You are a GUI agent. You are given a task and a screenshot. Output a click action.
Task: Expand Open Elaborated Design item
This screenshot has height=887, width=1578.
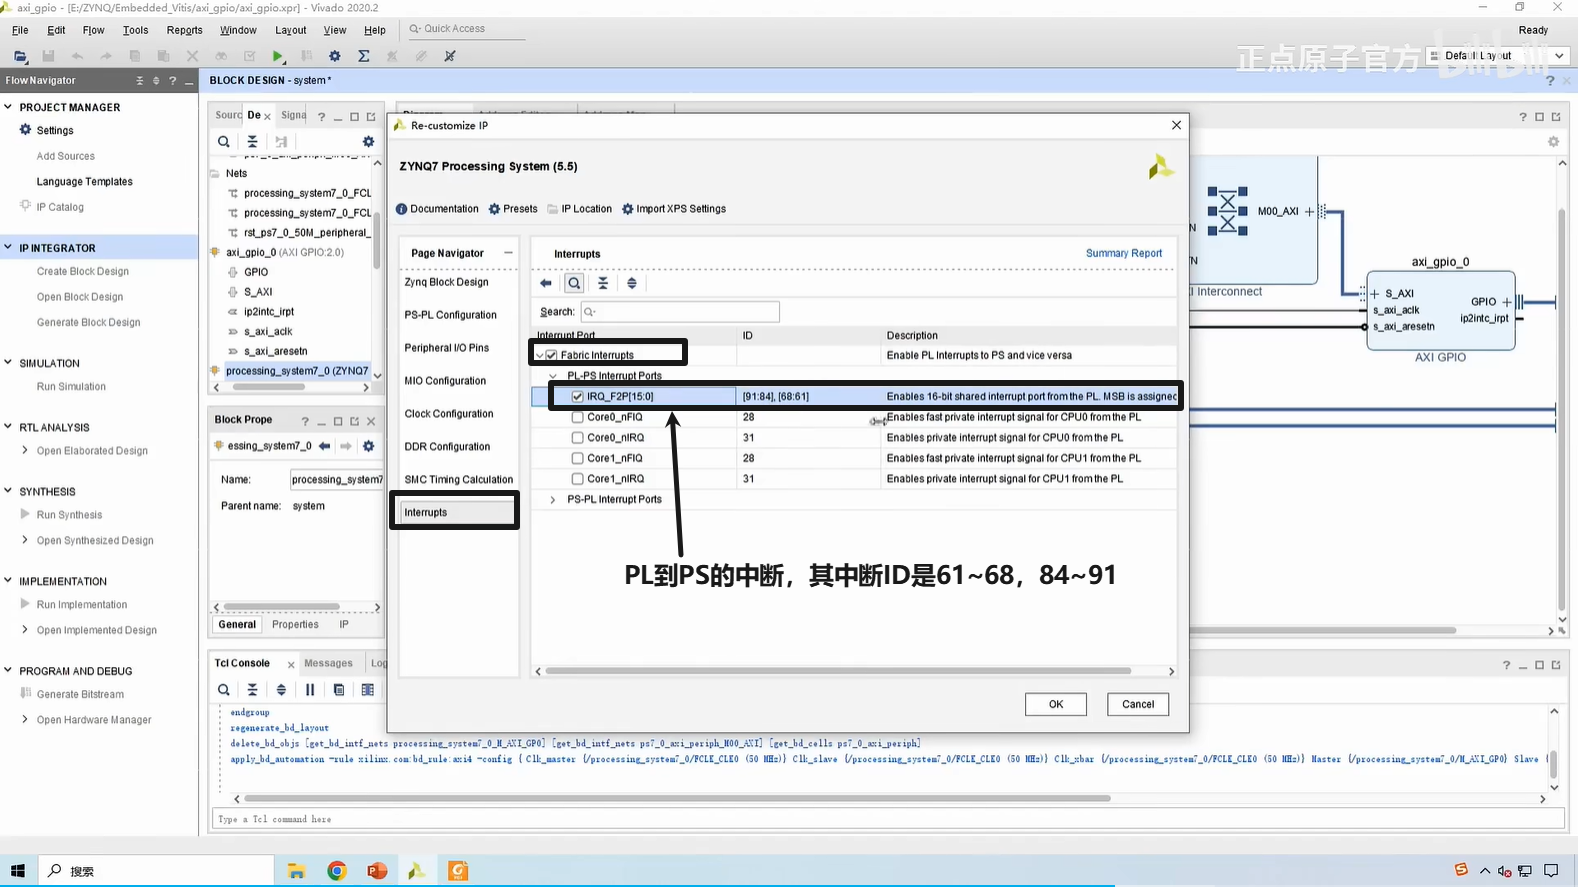pos(25,451)
